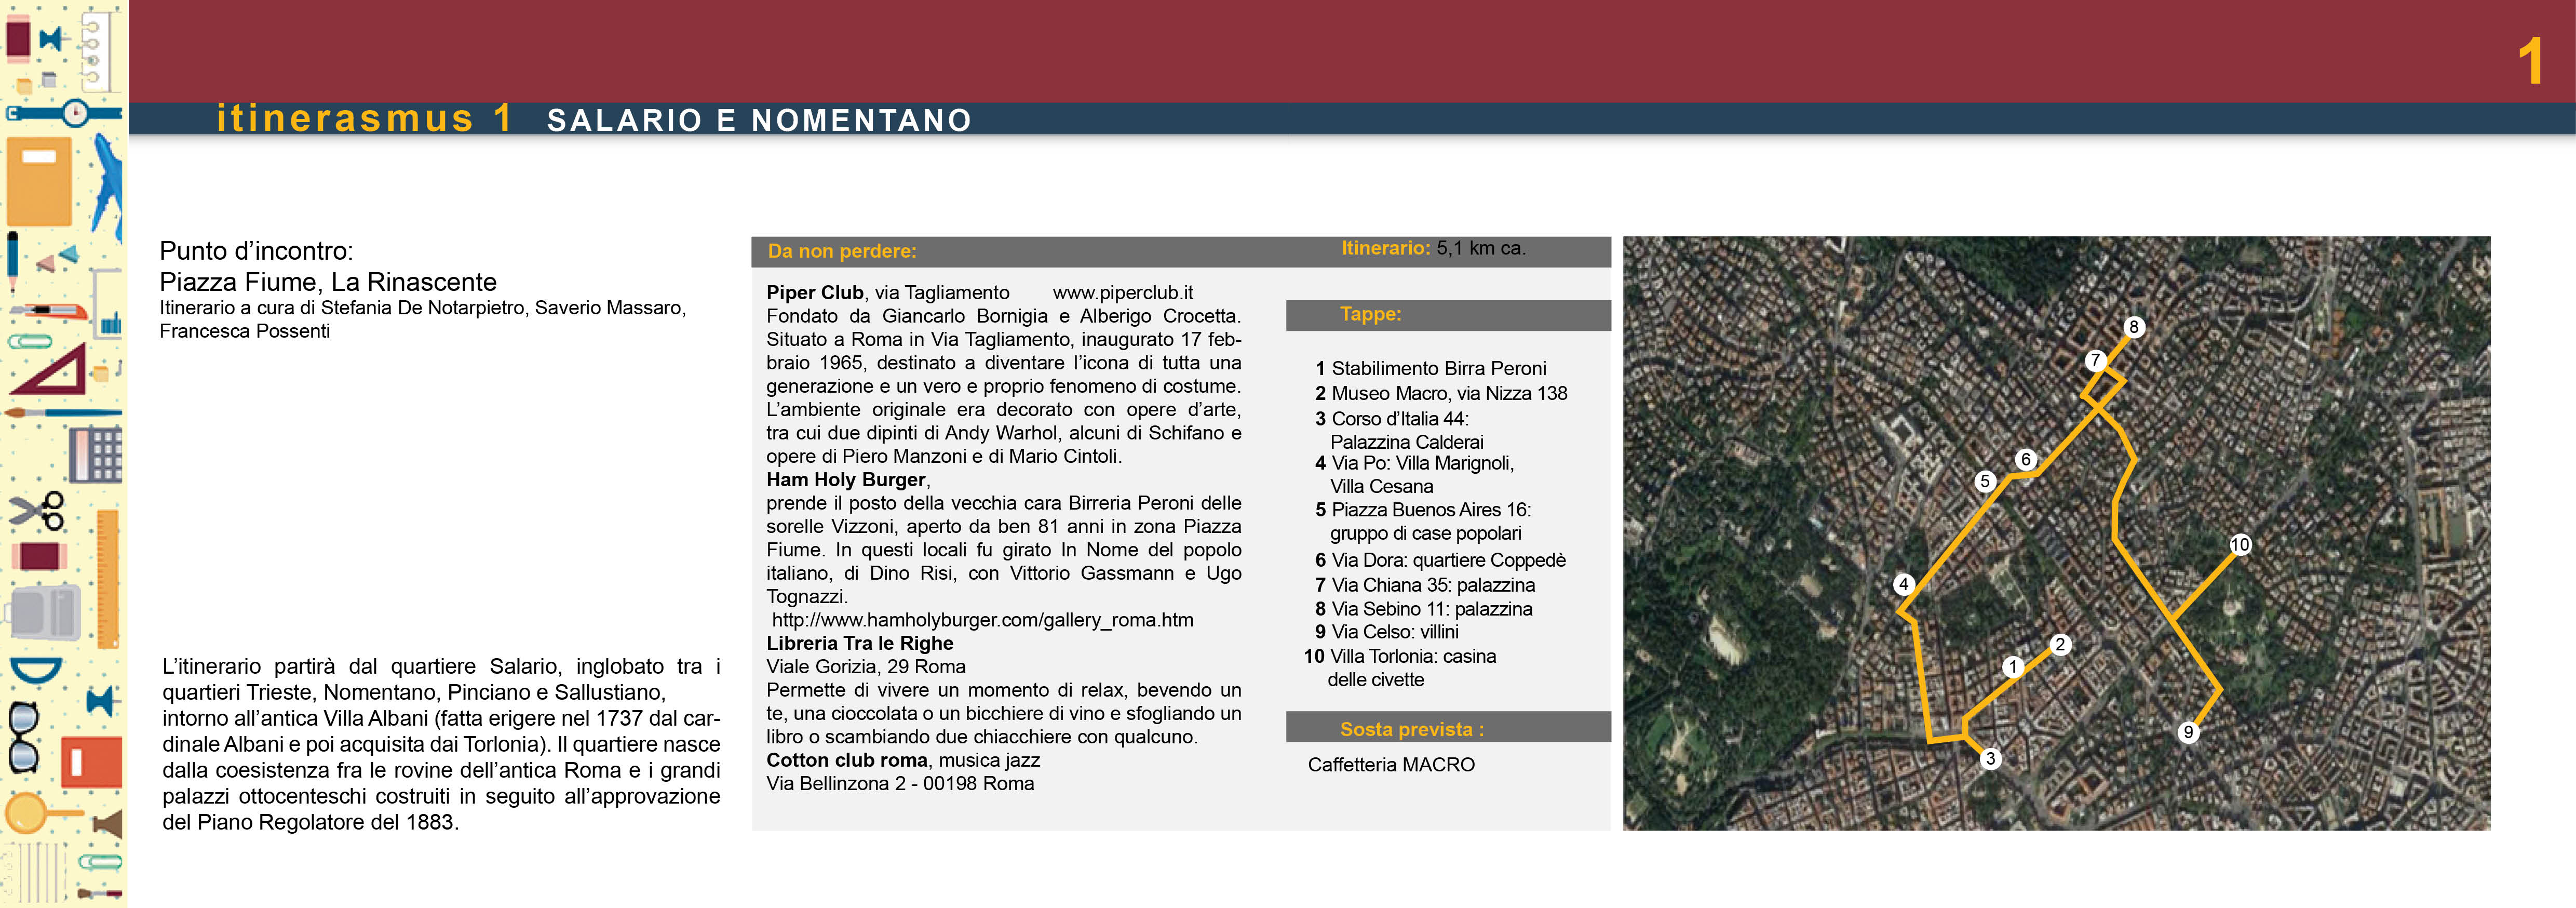Select map marker number 8
Viewport: 2576px width, 908px height.
2134,327
